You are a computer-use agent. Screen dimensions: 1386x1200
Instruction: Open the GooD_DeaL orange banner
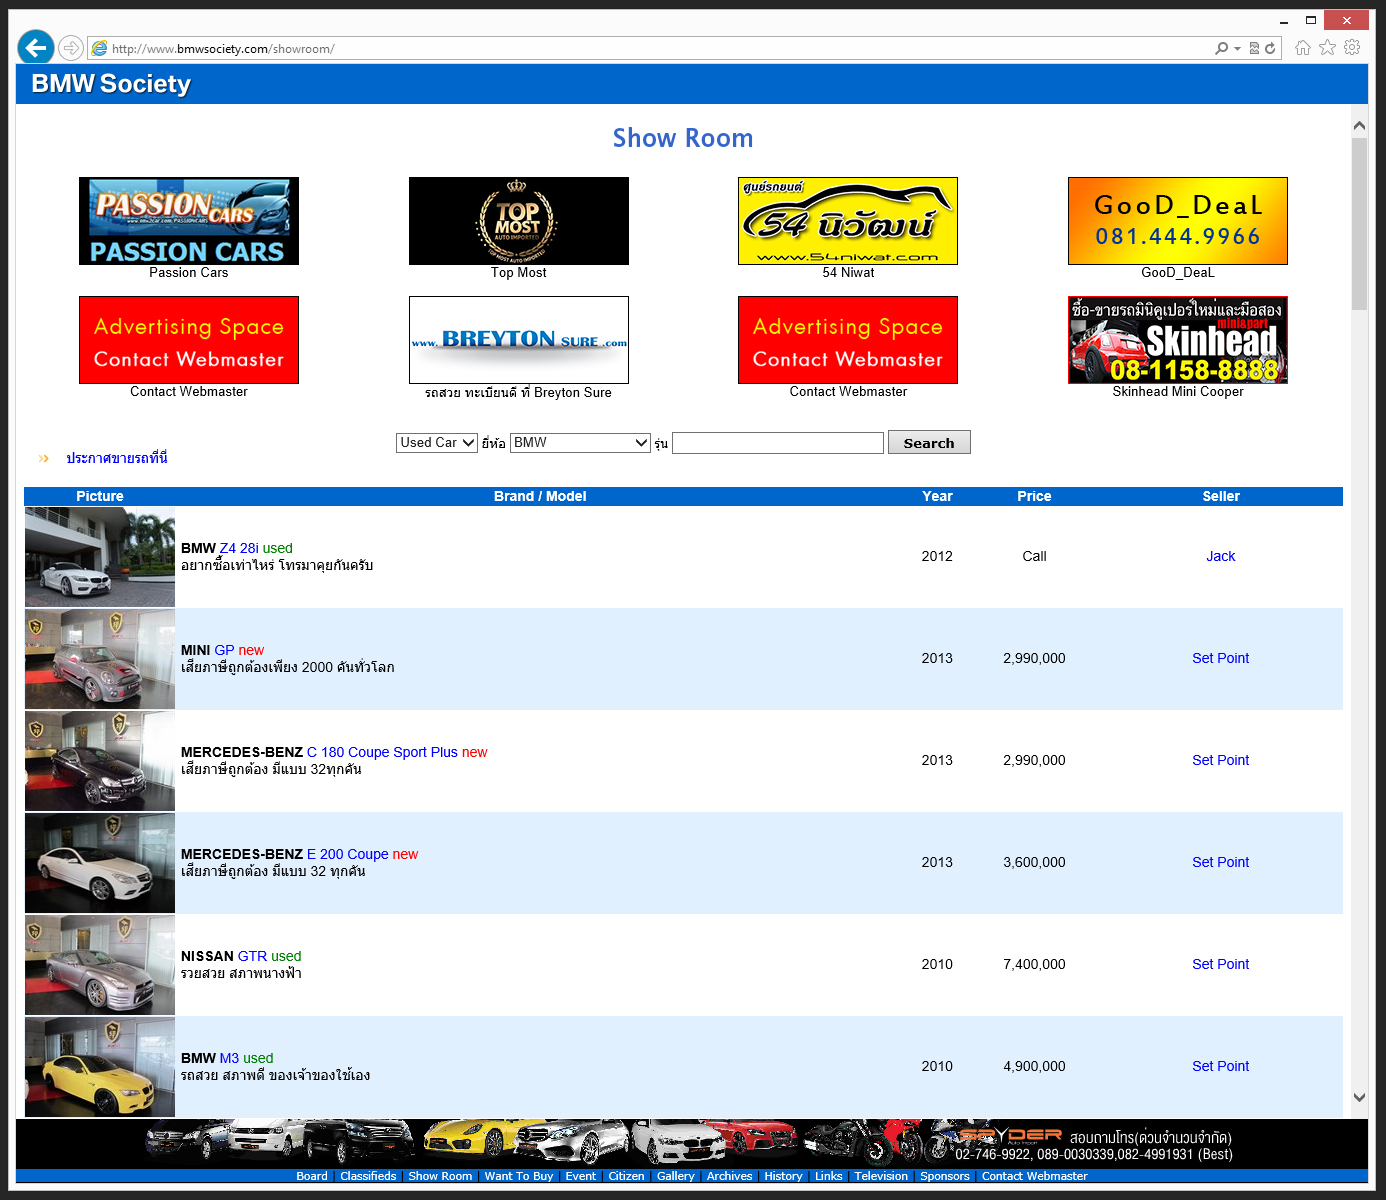point(1178,221)
